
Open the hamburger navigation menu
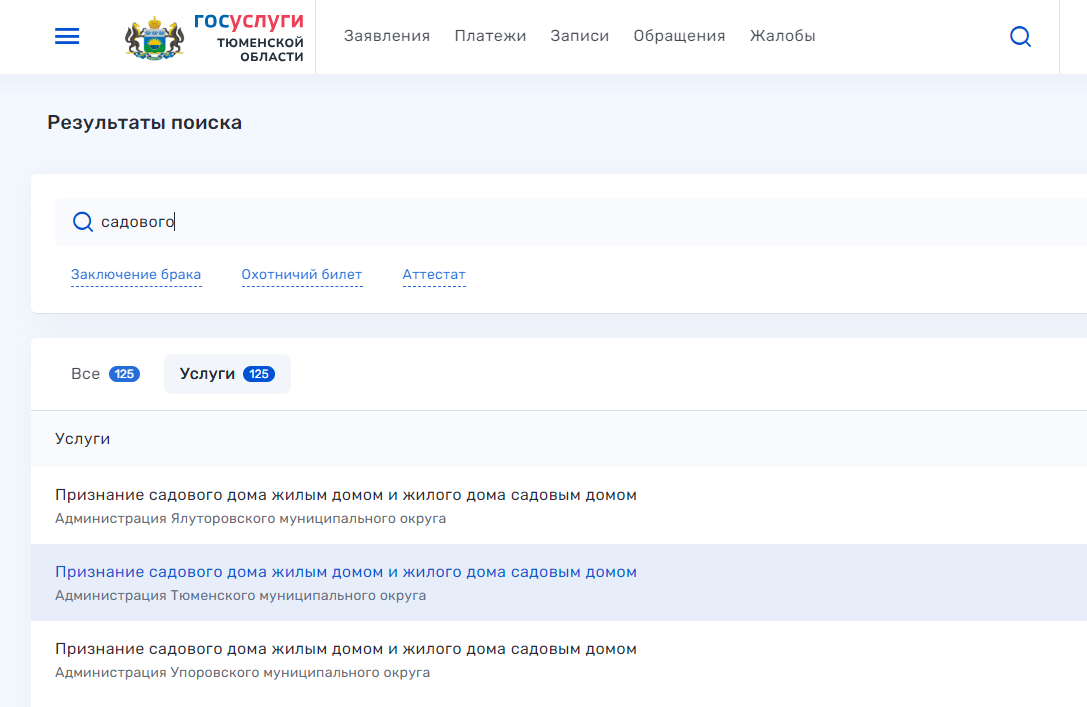pos(67,37)
